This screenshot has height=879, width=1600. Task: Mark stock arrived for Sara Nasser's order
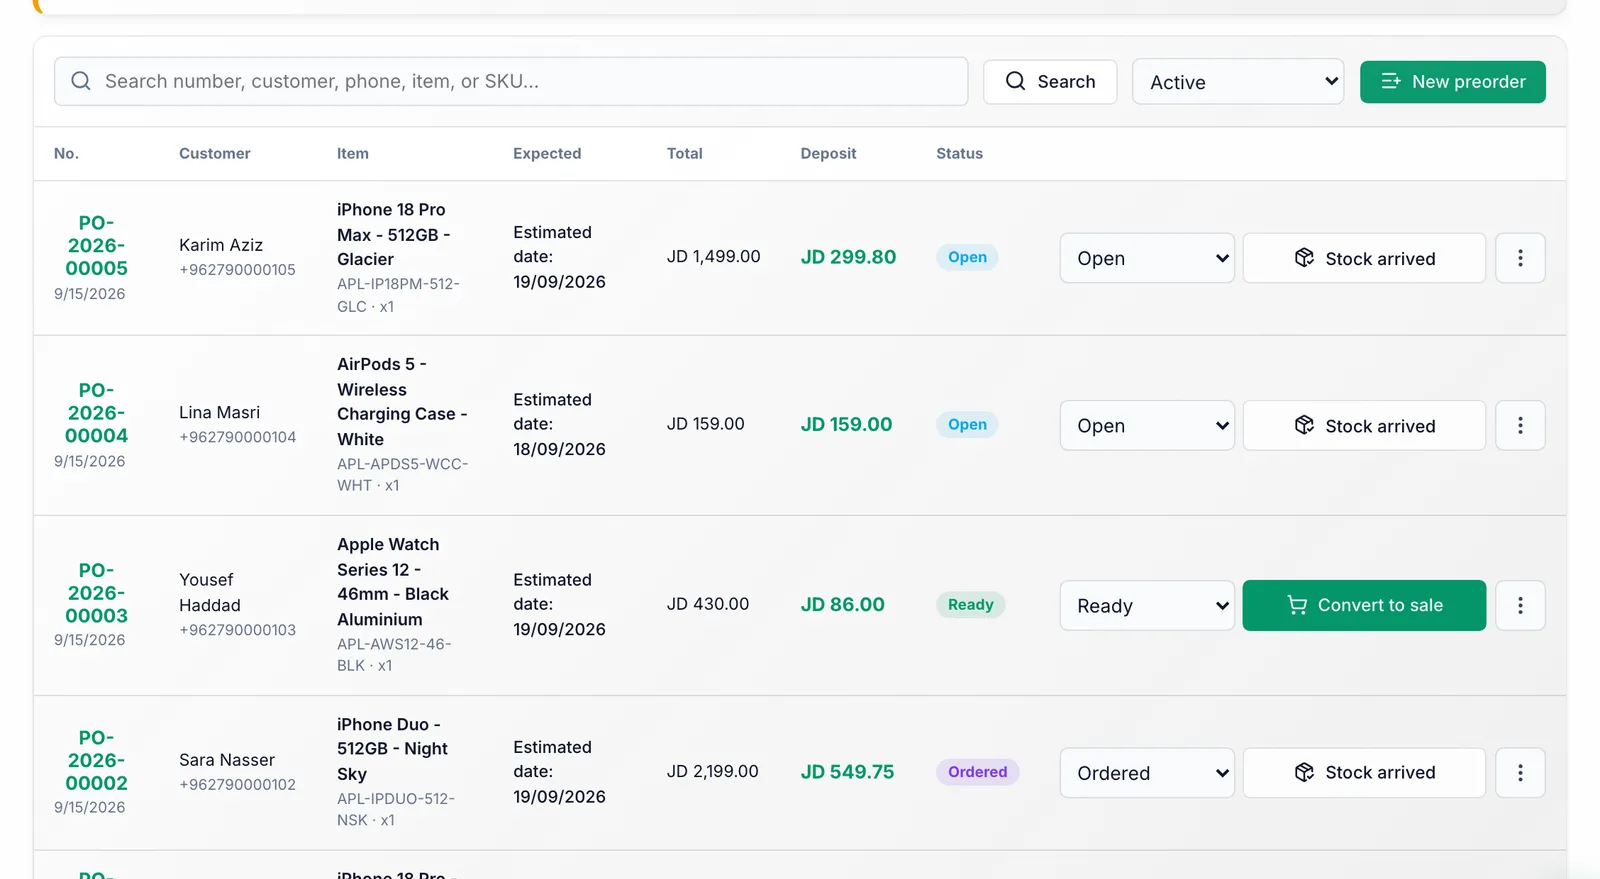click(x=1364, y=773)
